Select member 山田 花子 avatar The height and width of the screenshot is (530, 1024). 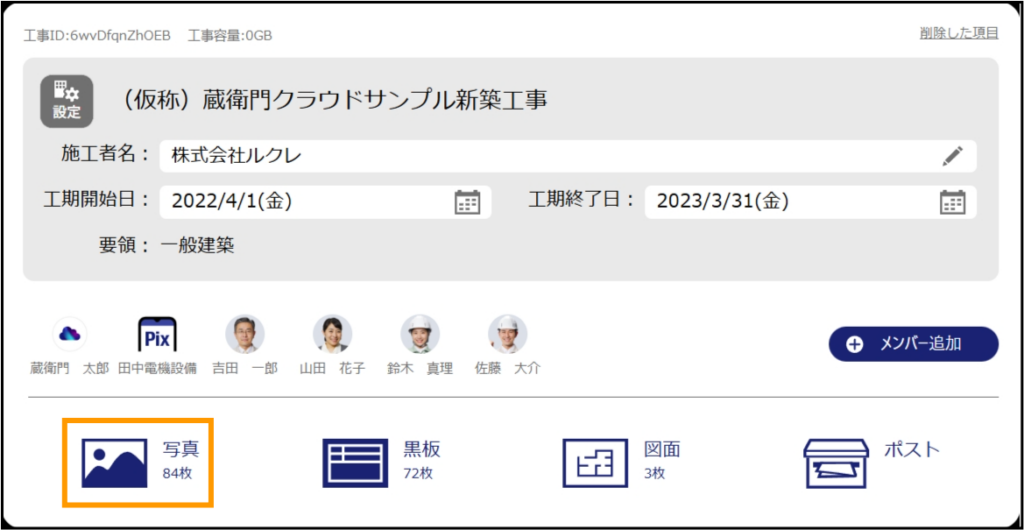tap(332, 335)
